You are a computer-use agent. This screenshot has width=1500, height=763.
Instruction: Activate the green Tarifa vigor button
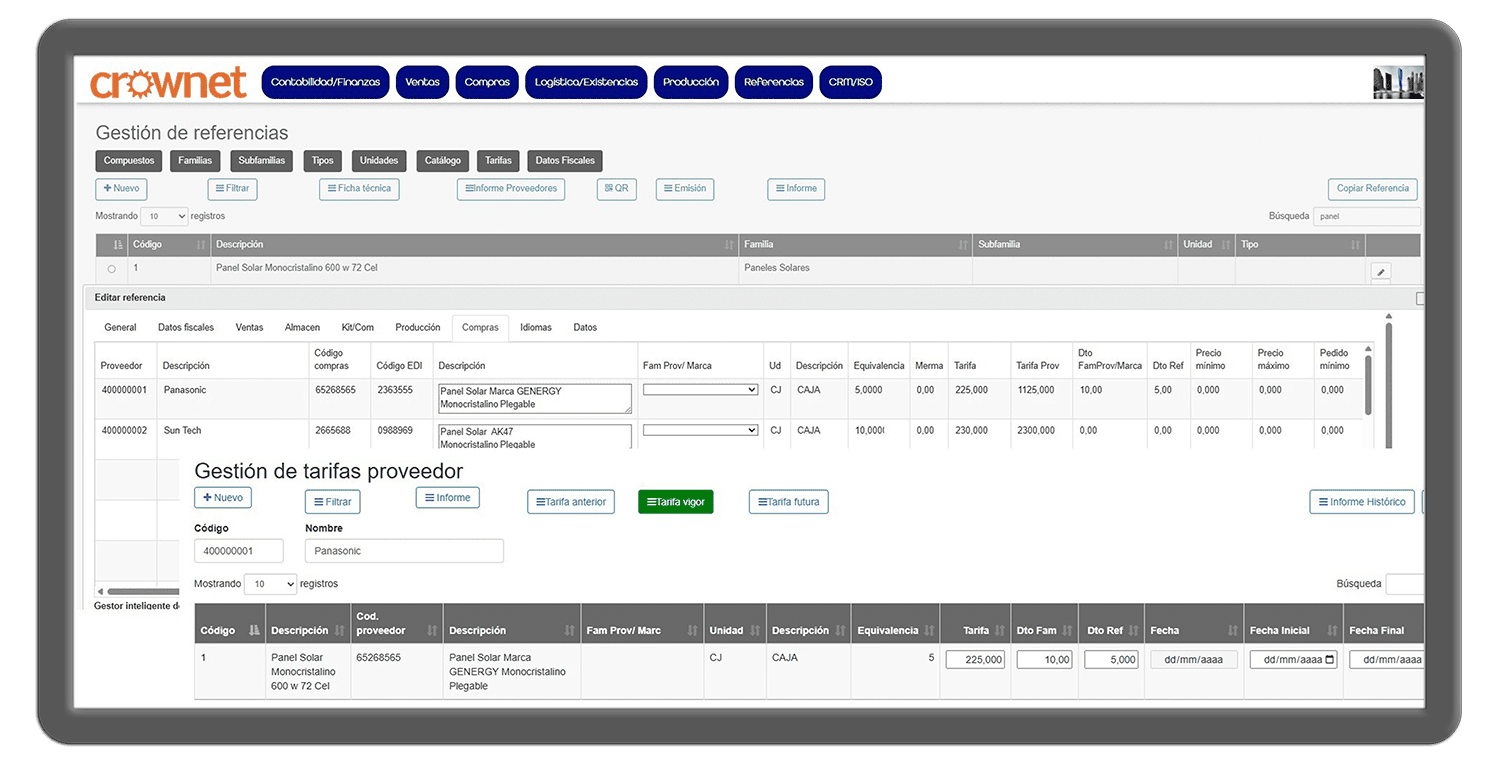click(675, 502)
